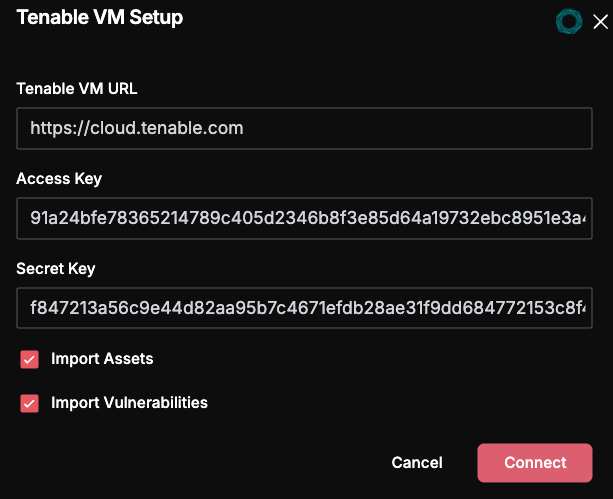Viewport: 613px width, 499px height.
Task: Click the red checkmark beside Import Vulnerabilities
Action: (29, 403)
